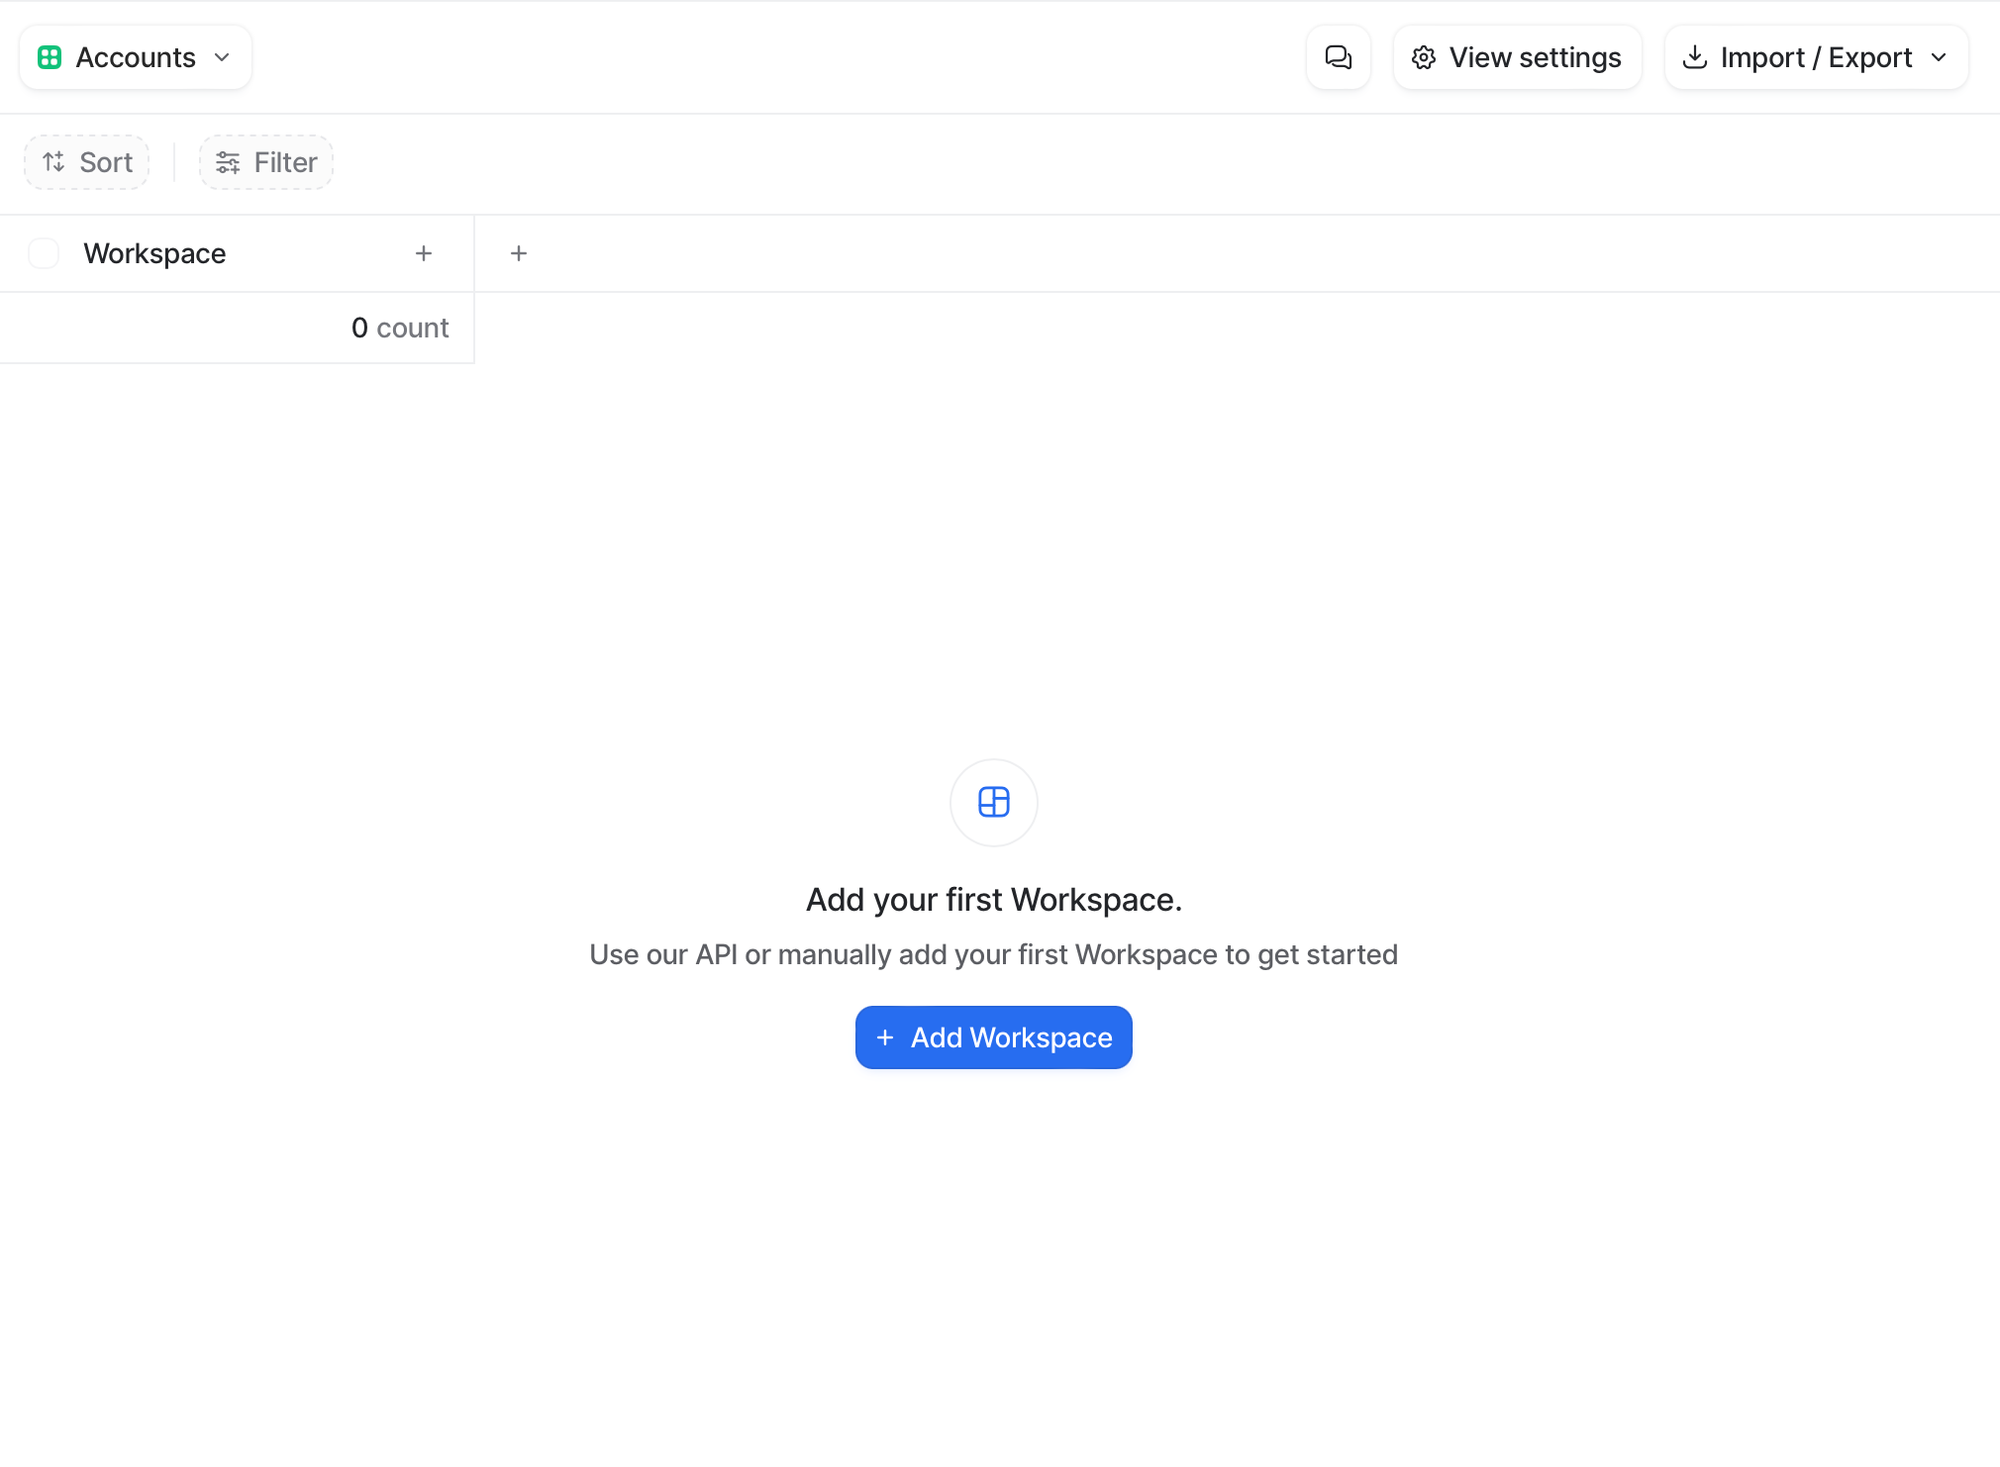2000x1467 pixels.
Task: Expand the Accounts view dropdown chevron
Action: click(x=222, y=57)
